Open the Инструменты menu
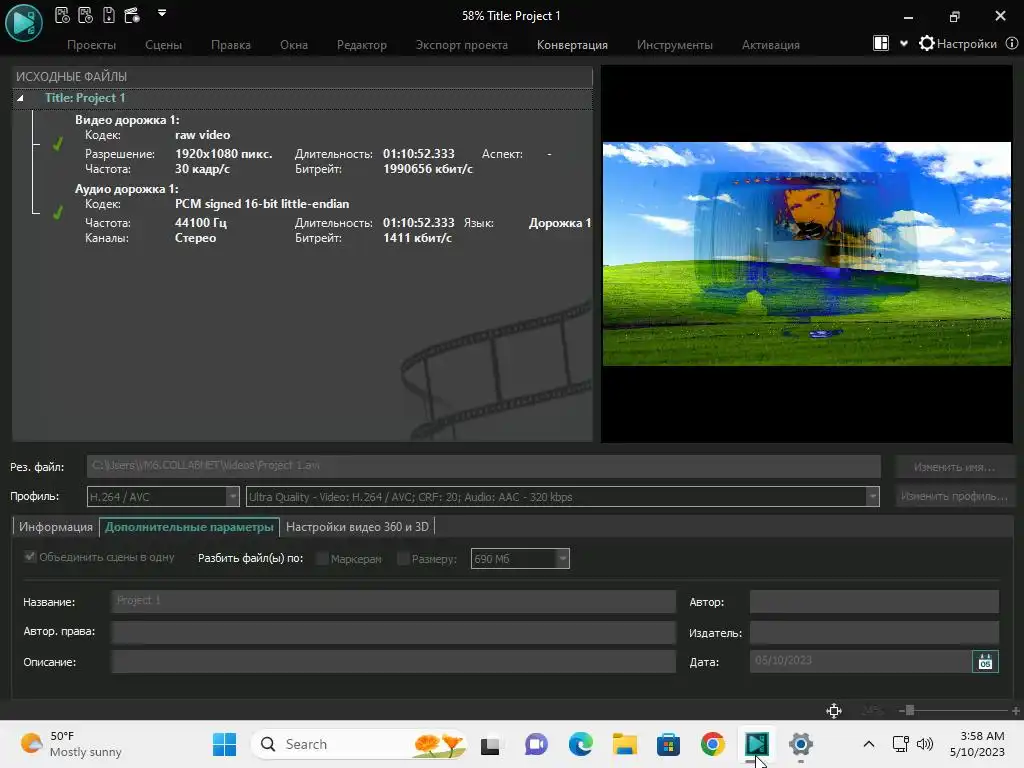 (x=675, y=45)
